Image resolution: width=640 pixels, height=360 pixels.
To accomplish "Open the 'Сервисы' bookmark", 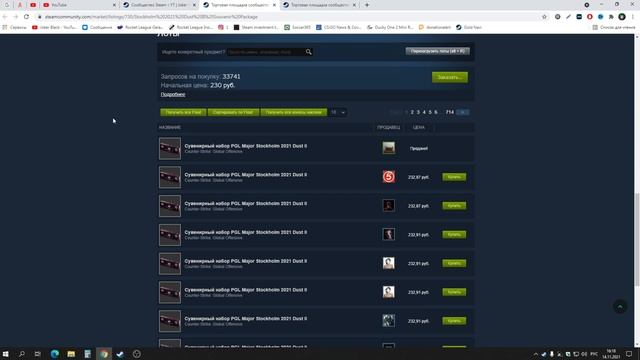I will coord(15,27).
